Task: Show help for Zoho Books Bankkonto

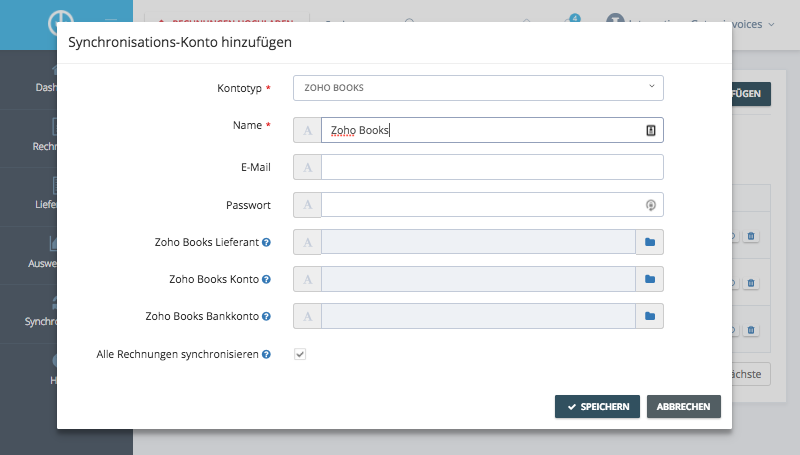Action: [266, 316]
